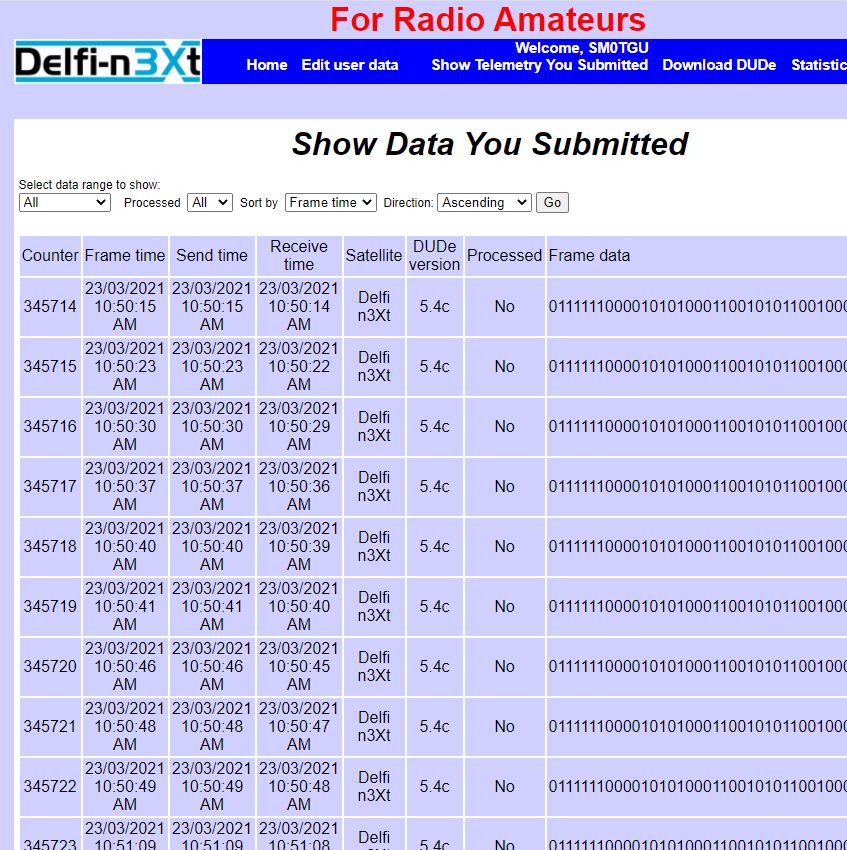
Task: Open the Direction Ascending dropdown
Action: [484, 203]
